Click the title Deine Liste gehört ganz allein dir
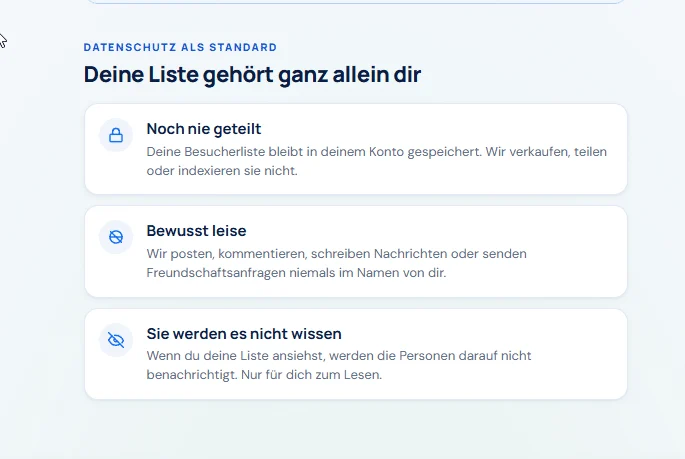Image resolution: width=685 pixels, height=459 pixels. [x=252, y=74]
